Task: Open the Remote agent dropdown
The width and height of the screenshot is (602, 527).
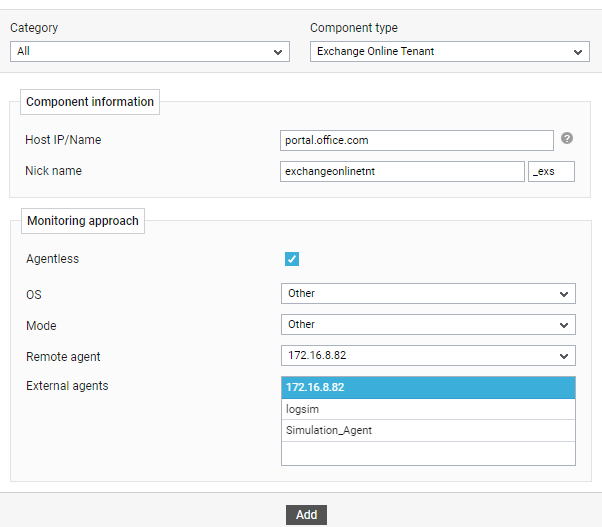Action: (428, 356)
